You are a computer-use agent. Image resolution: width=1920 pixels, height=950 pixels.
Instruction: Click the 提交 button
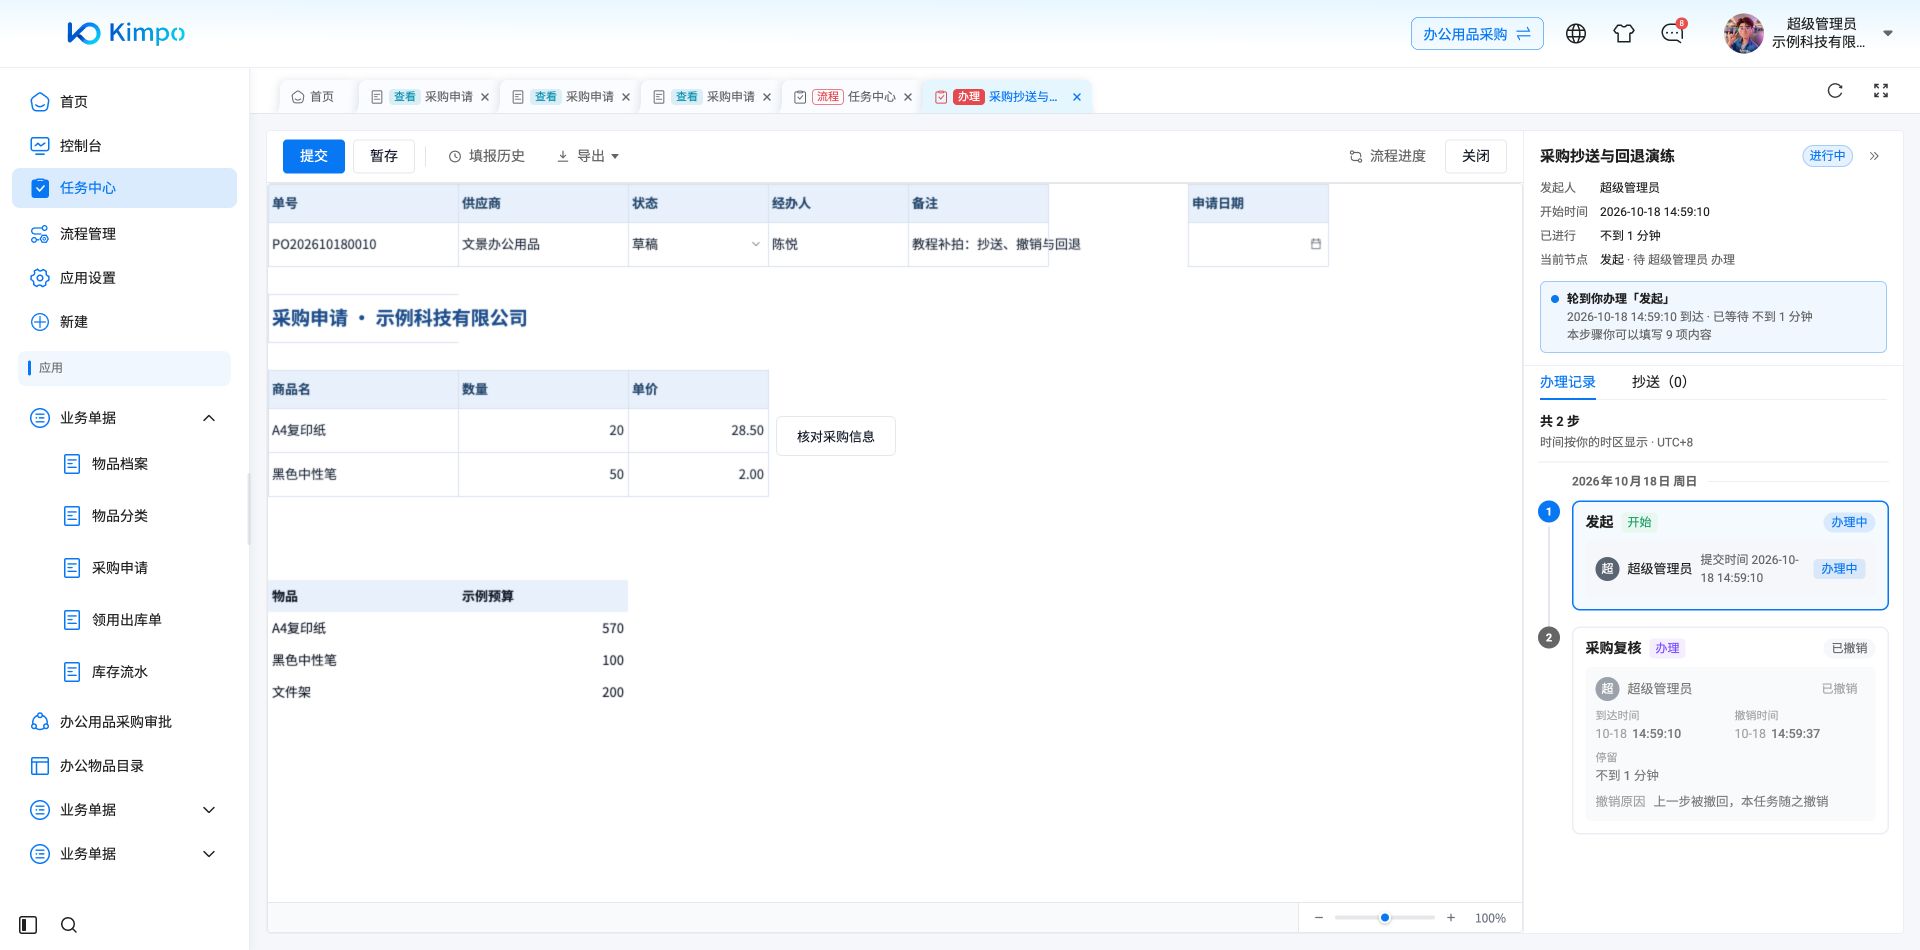pyautogui.click(x=314, y=156)
